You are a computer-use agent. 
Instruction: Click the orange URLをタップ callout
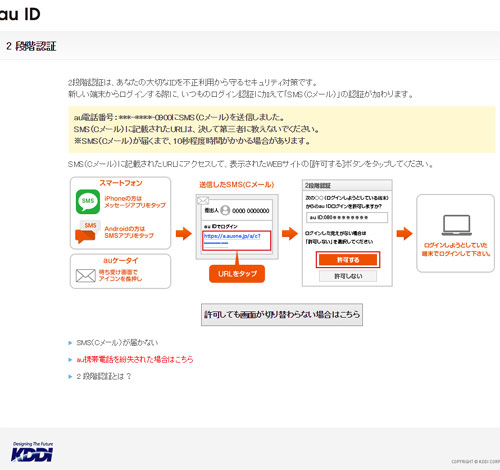click(237, 274)
